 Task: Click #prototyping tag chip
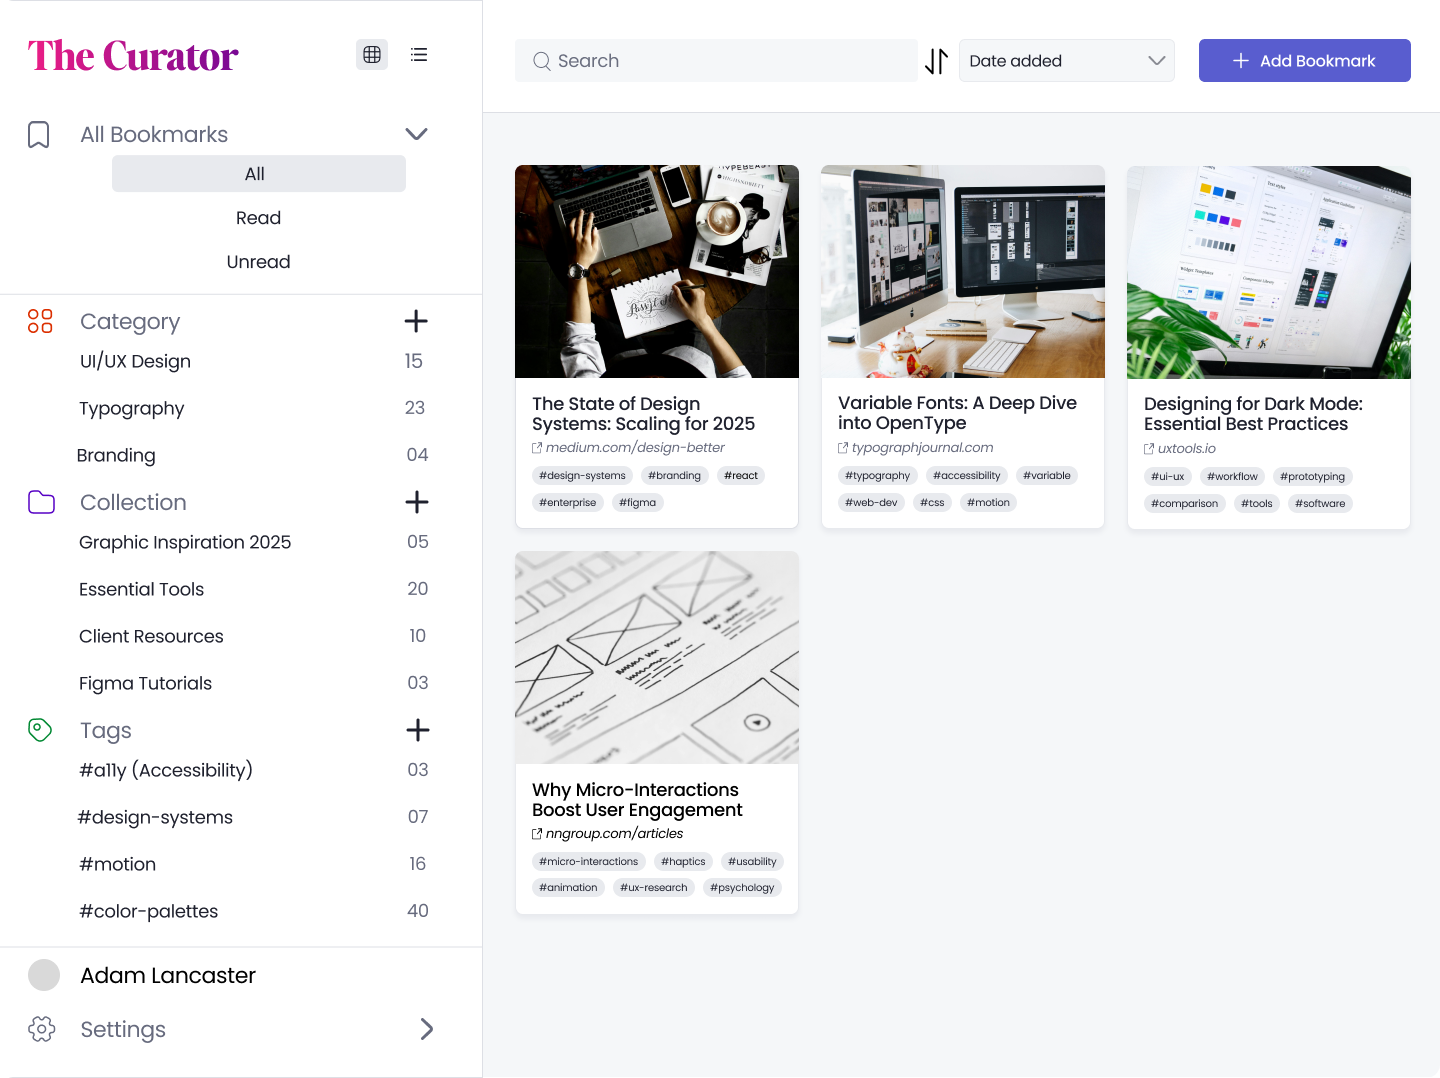(x=1312, y=477)
